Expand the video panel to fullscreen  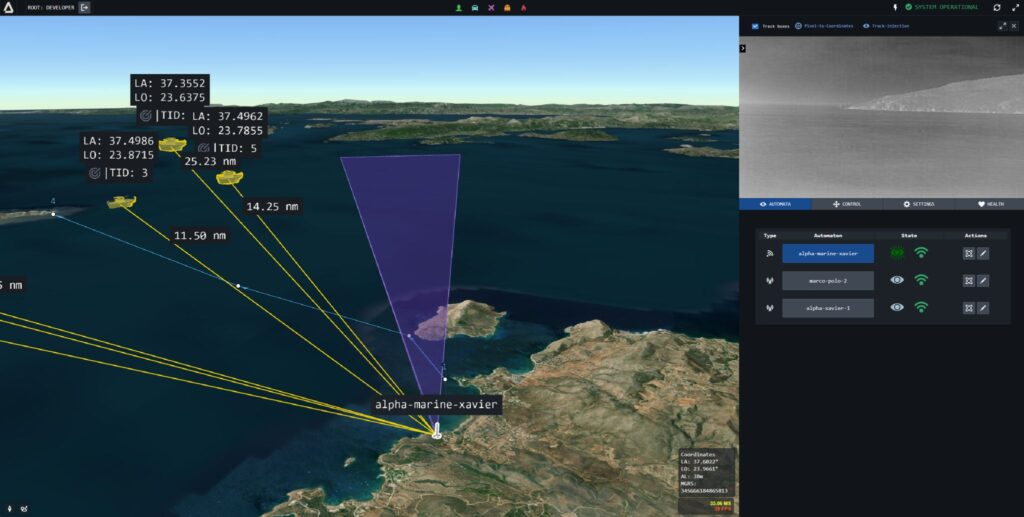click(x=1002, y=26)
